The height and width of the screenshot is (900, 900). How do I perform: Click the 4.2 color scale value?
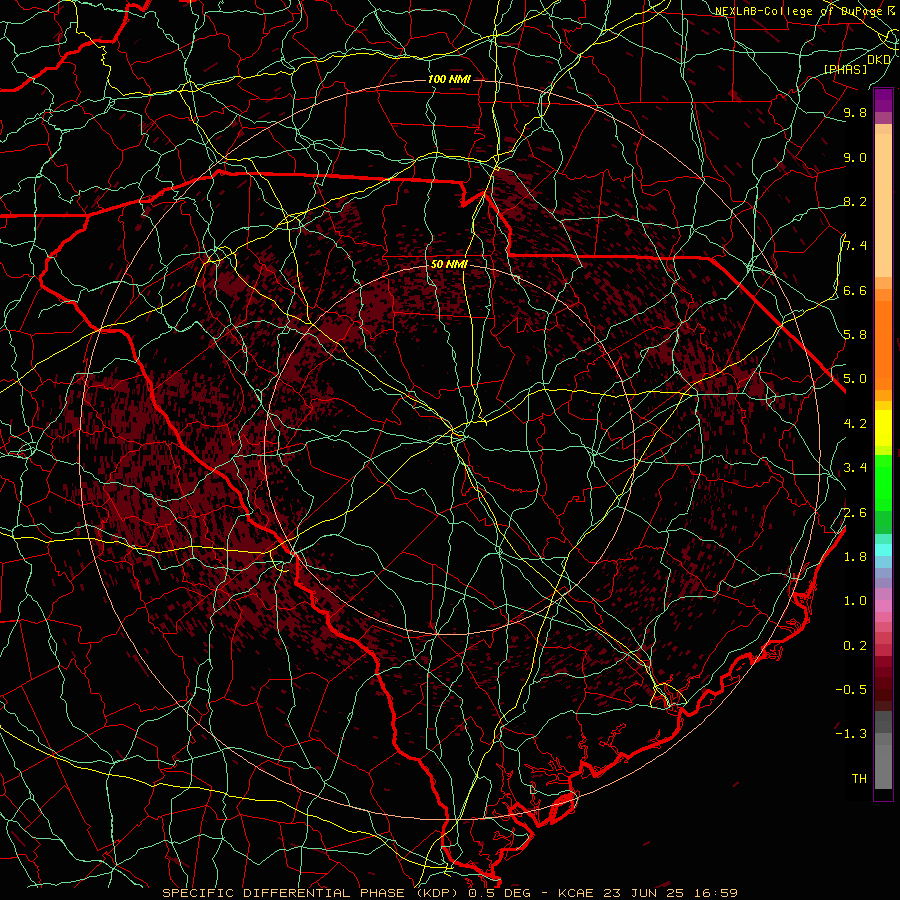[x=855, y=424]
